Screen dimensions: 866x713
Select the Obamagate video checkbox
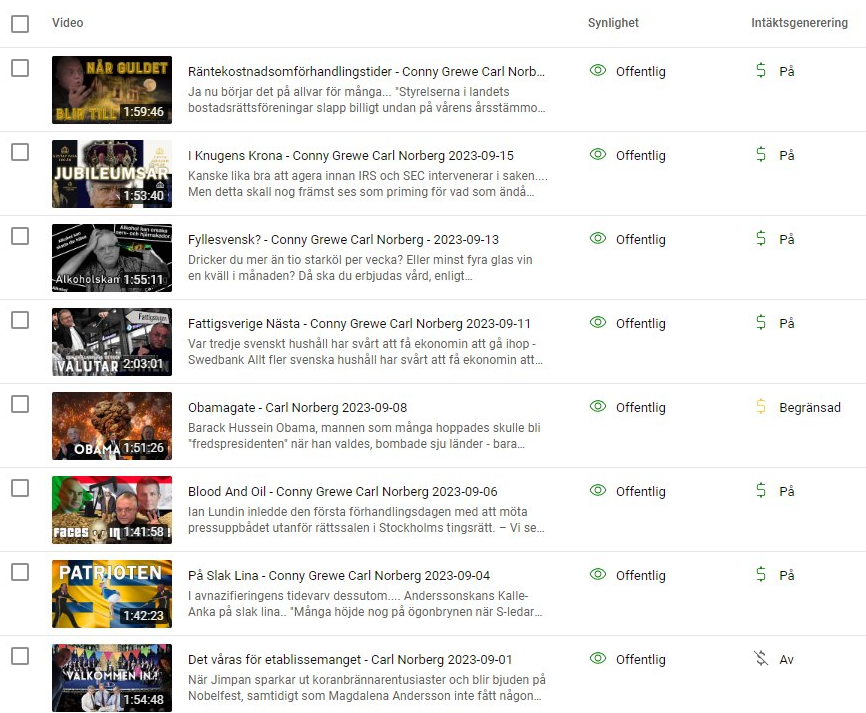[20, 404]
